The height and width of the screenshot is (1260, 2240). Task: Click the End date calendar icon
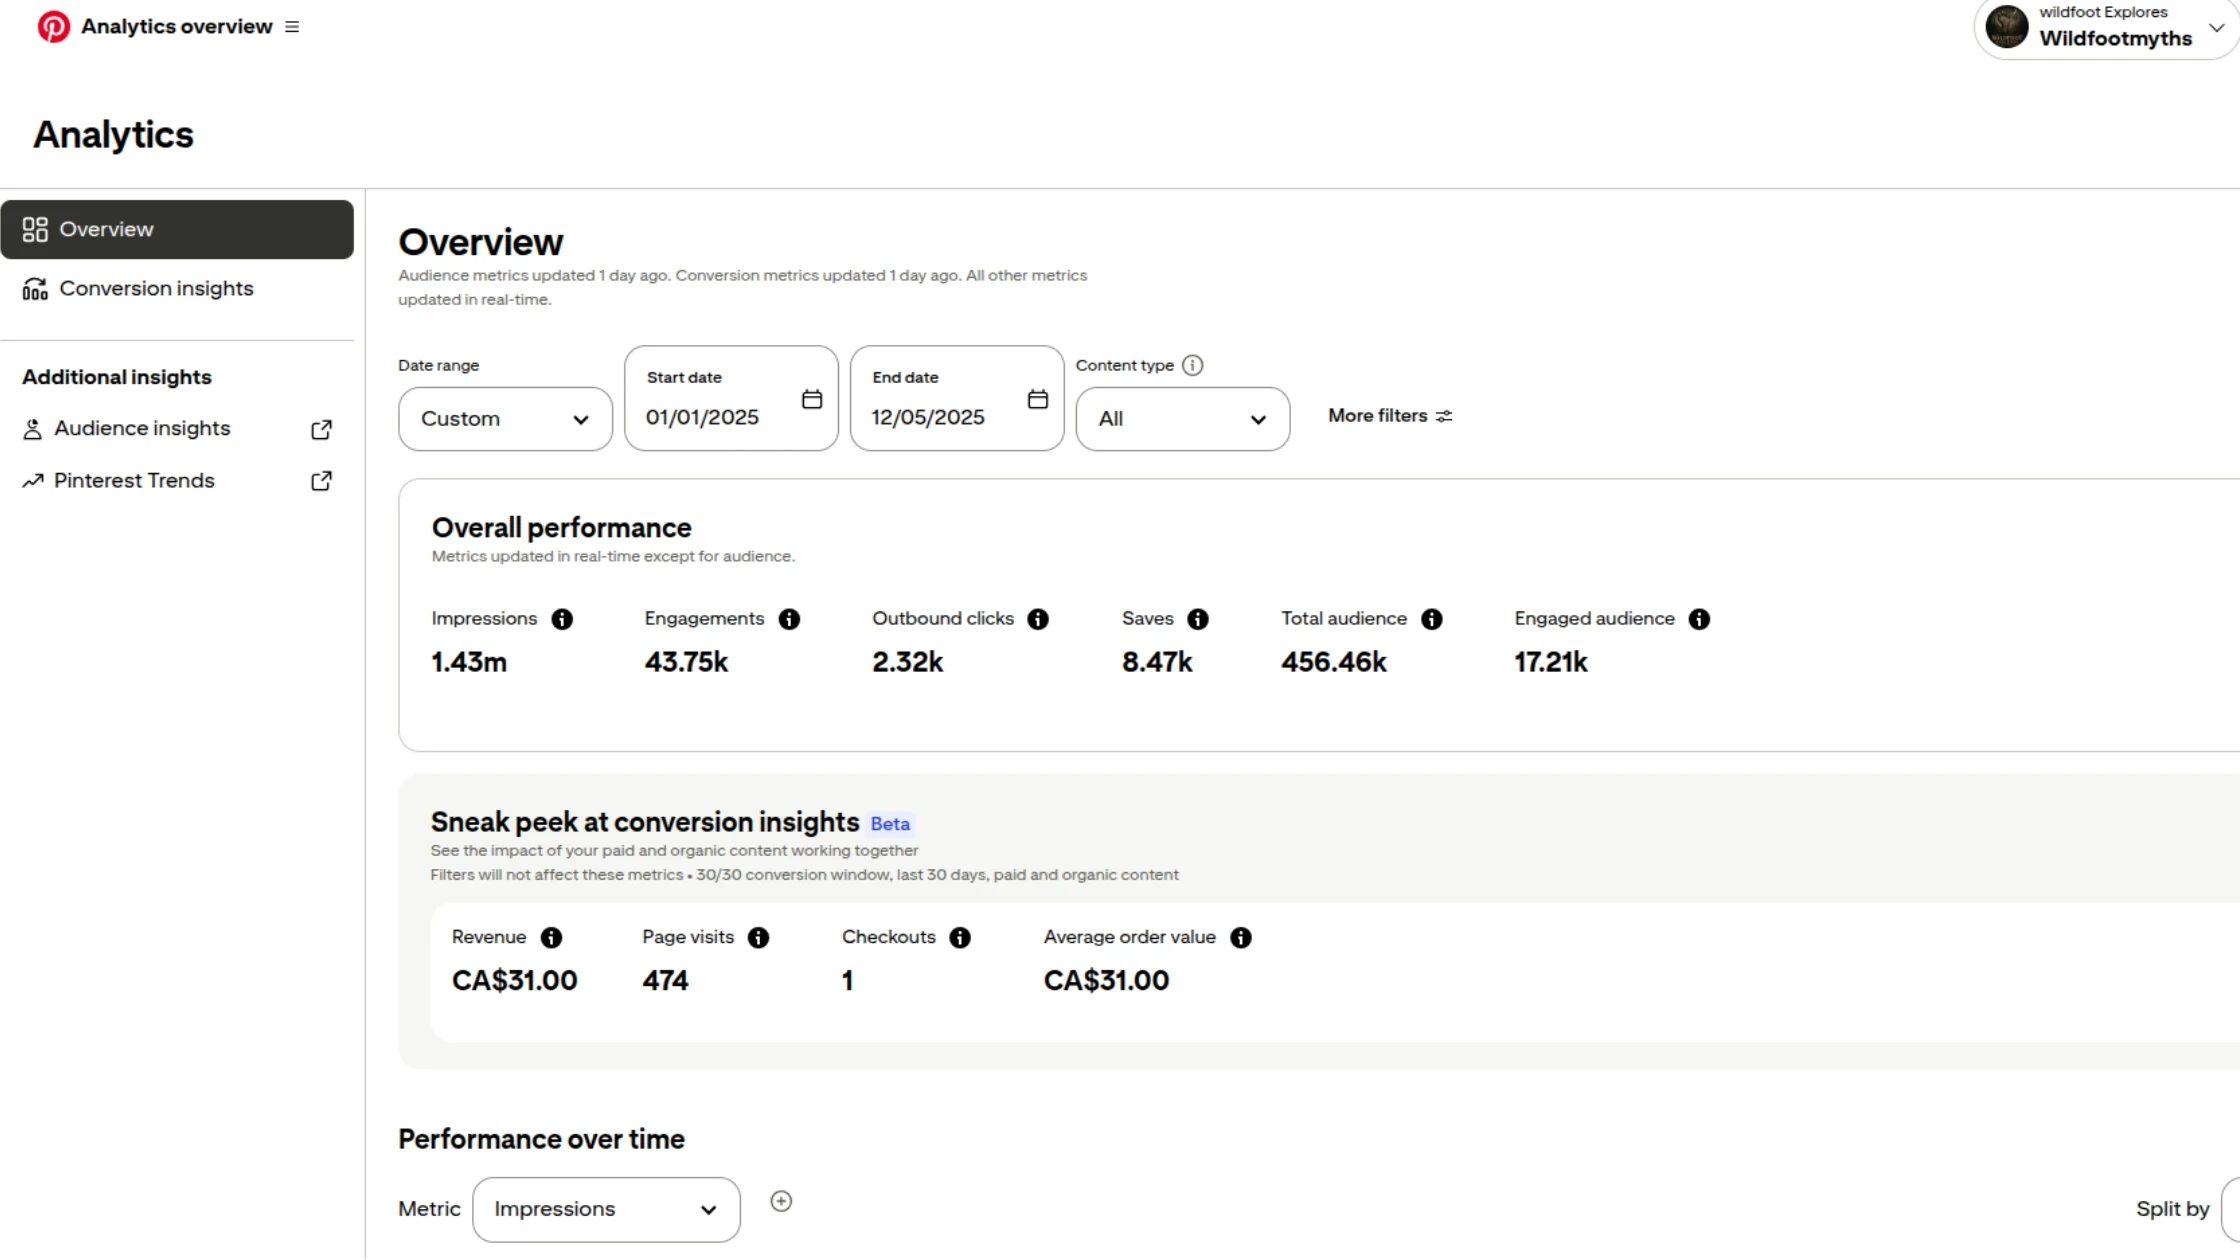(1038, 399)
